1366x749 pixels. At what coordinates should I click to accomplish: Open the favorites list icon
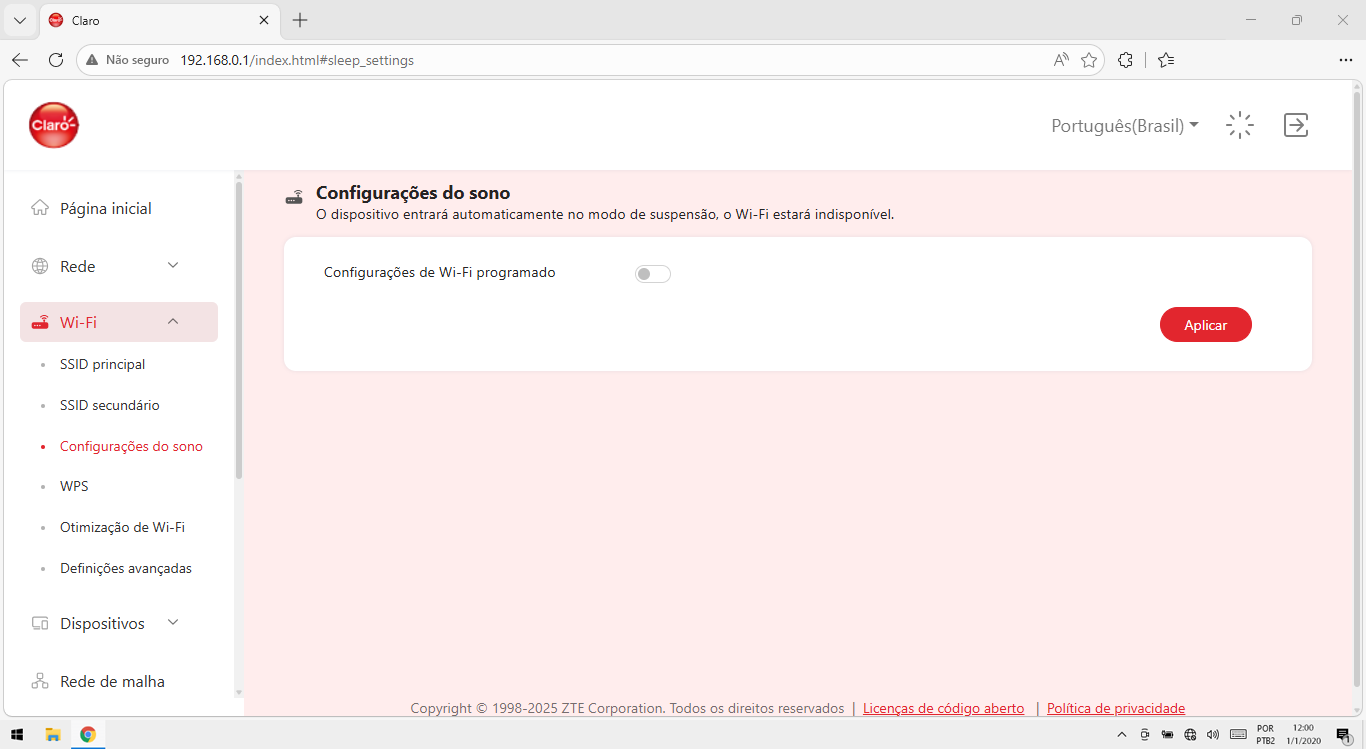point(1166,60)
